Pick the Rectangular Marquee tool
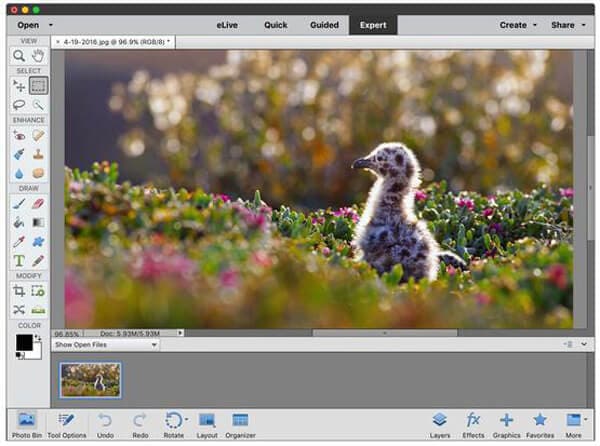 click(x=39, y=86)
